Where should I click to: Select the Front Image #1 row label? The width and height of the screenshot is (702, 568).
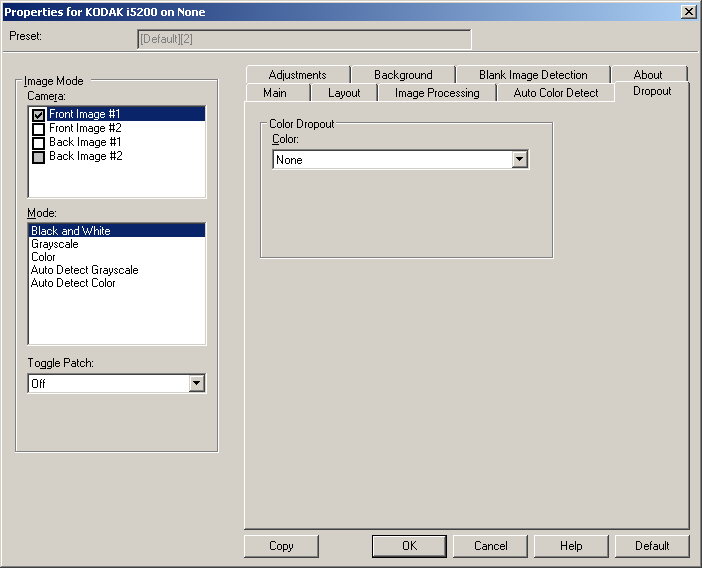[85, 114]
